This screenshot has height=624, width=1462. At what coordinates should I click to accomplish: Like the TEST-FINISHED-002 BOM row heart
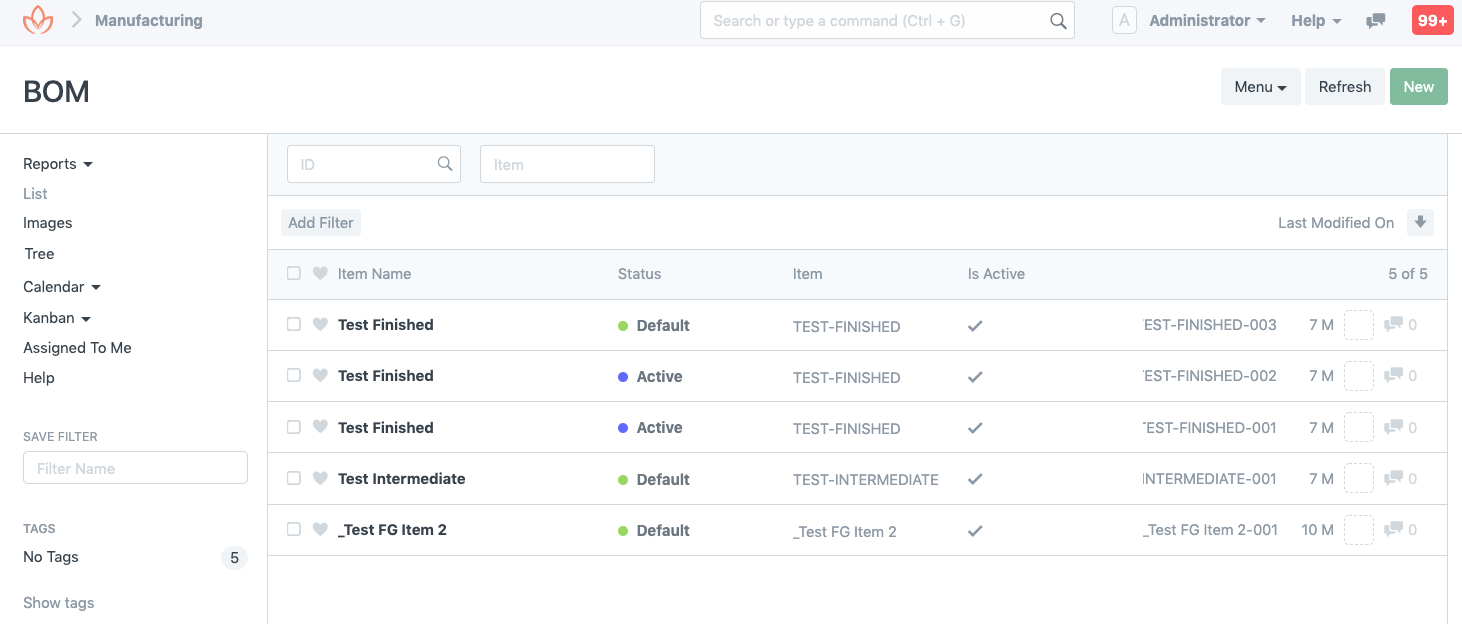point(320,375)
